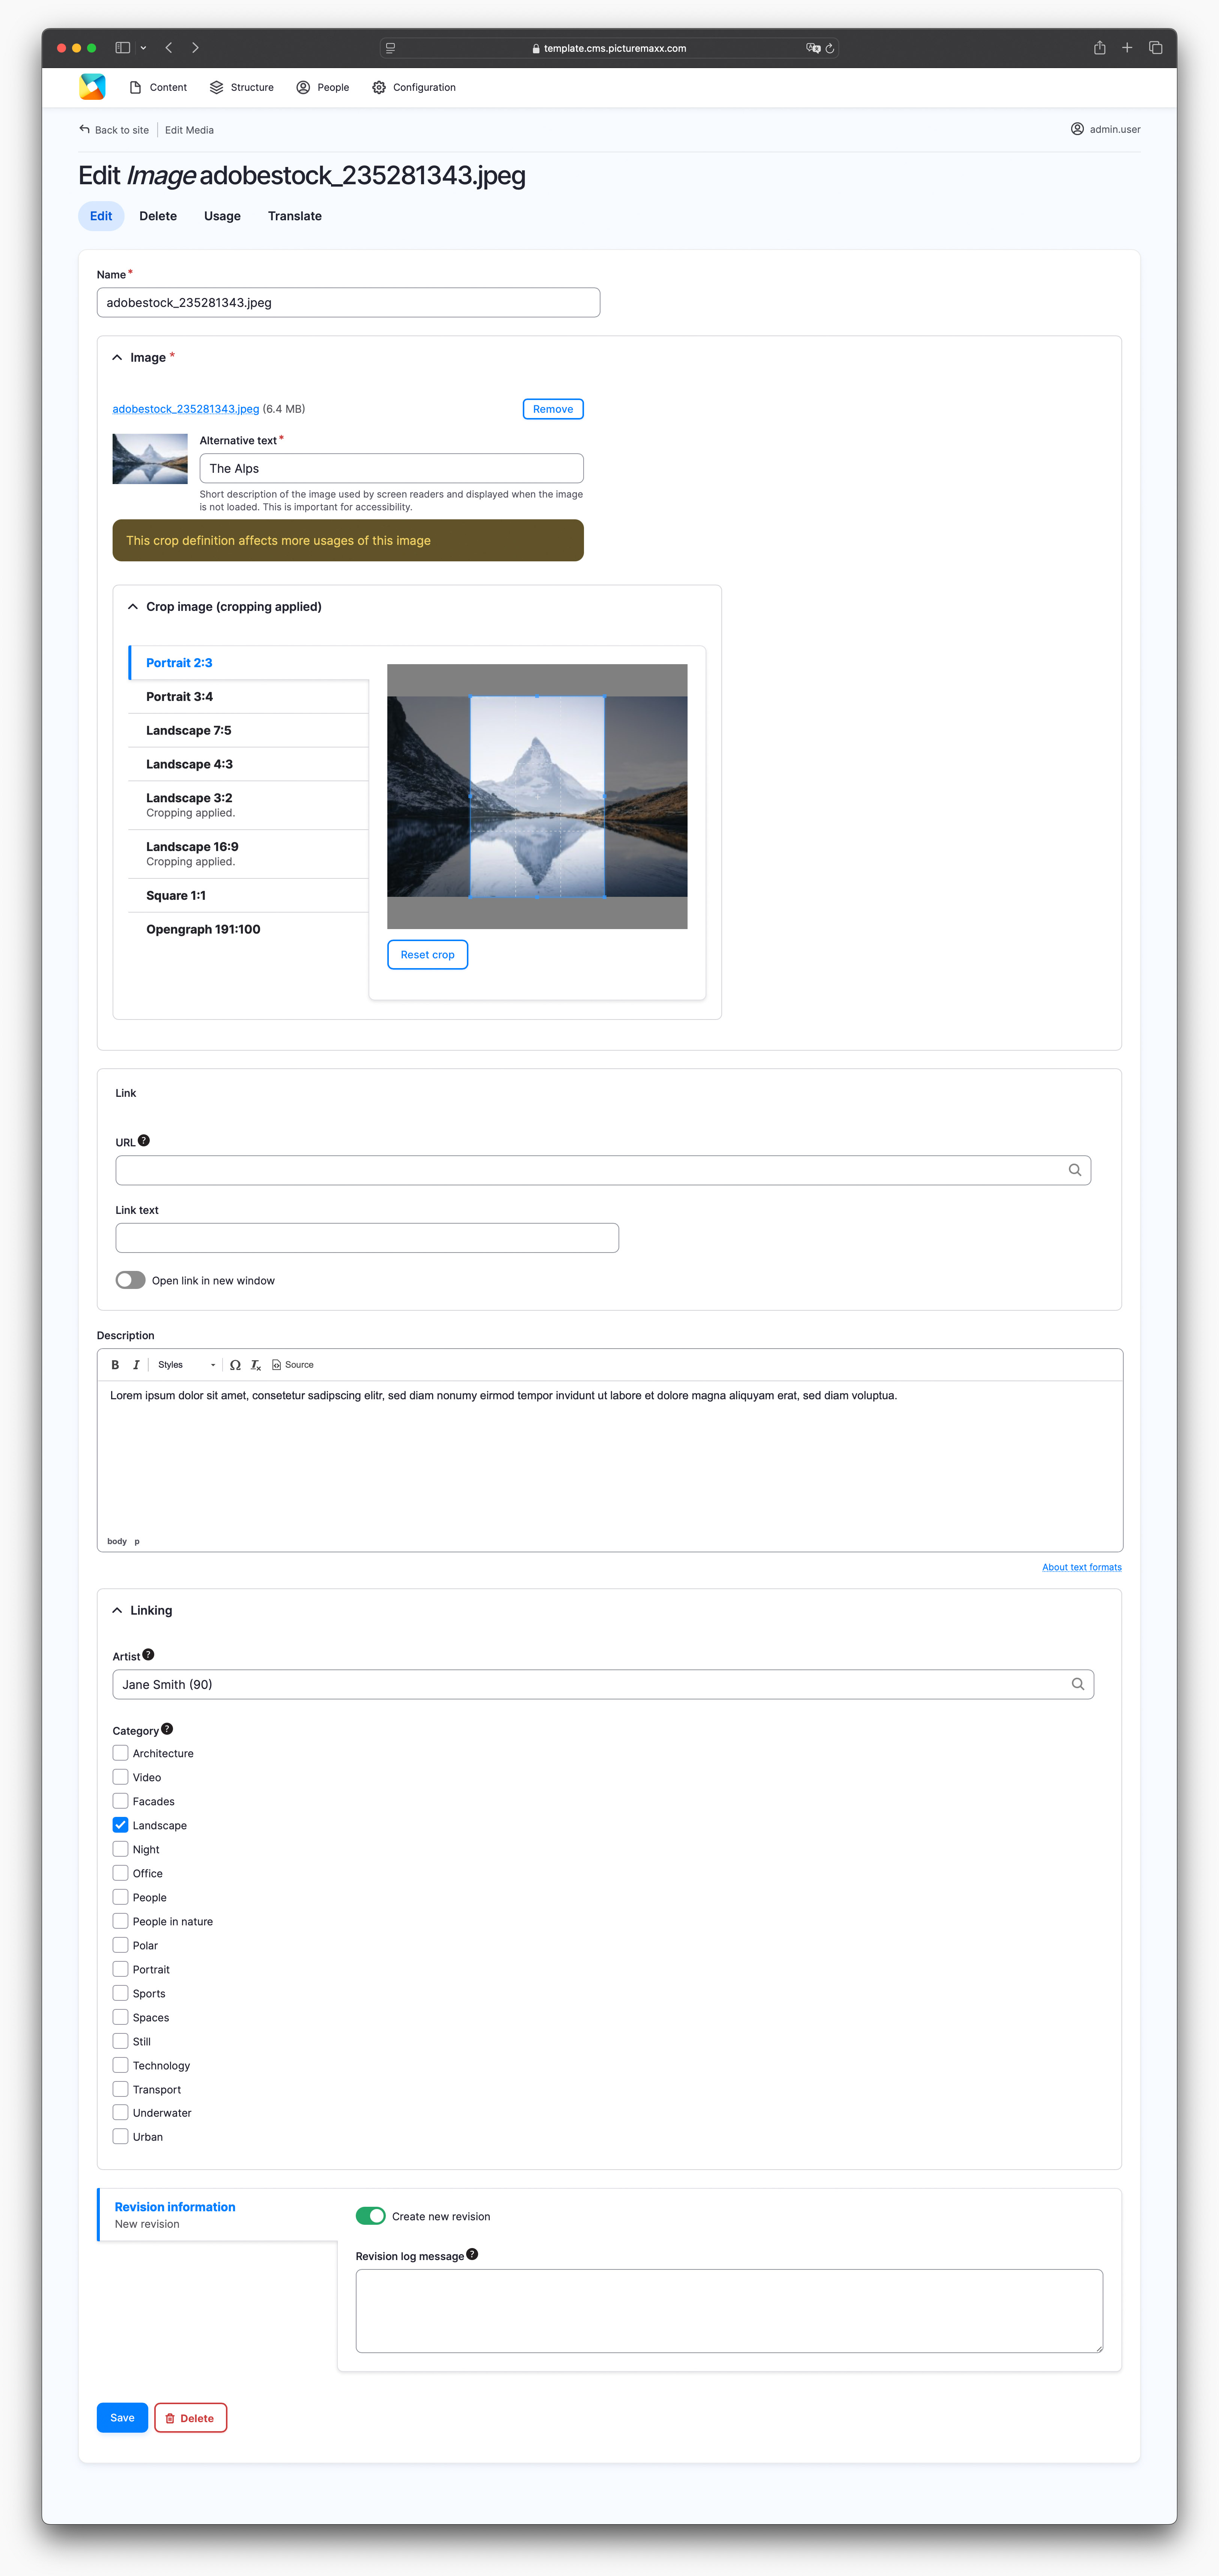Click the Category help question icon
Image resolution: width=1219 pixels, height=2576 pixels.
(x=167, y=1729)
